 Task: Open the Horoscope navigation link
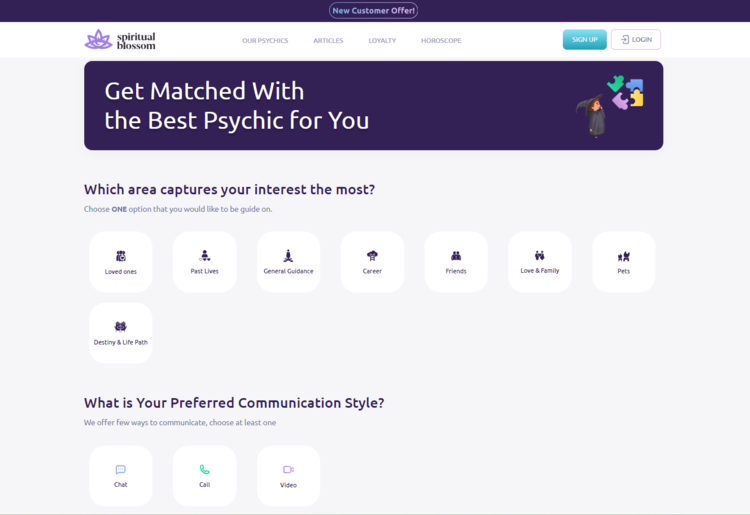tap(441, 41)
